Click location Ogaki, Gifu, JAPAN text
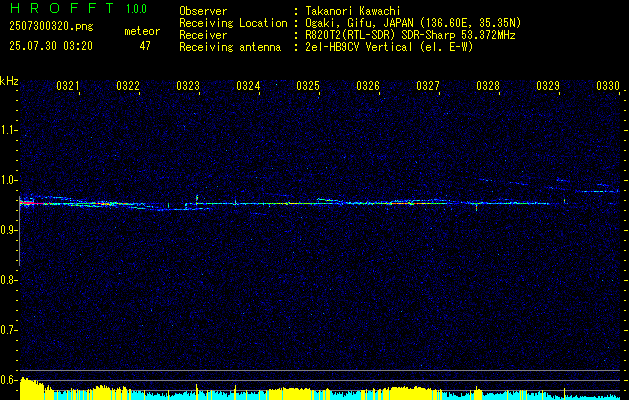 coord(413,23)
